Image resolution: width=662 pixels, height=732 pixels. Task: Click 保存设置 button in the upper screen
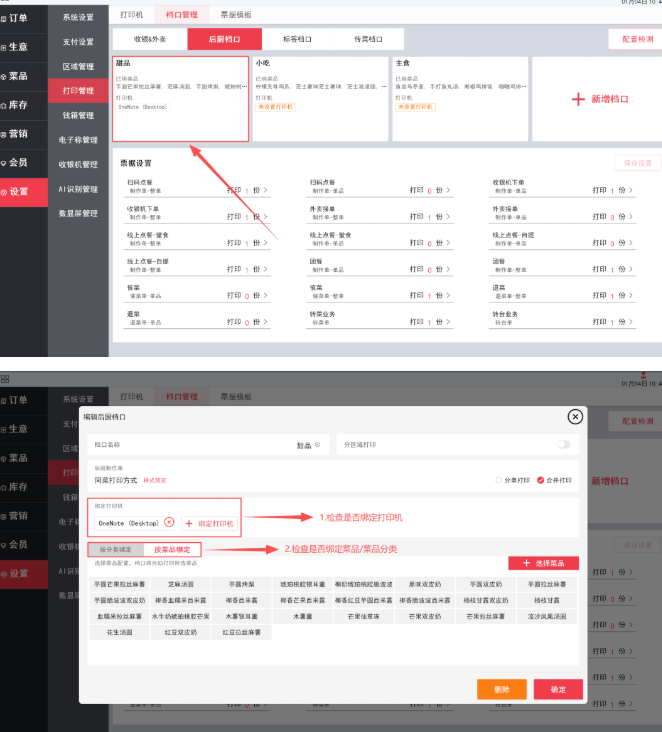click(x=638, y=163)
